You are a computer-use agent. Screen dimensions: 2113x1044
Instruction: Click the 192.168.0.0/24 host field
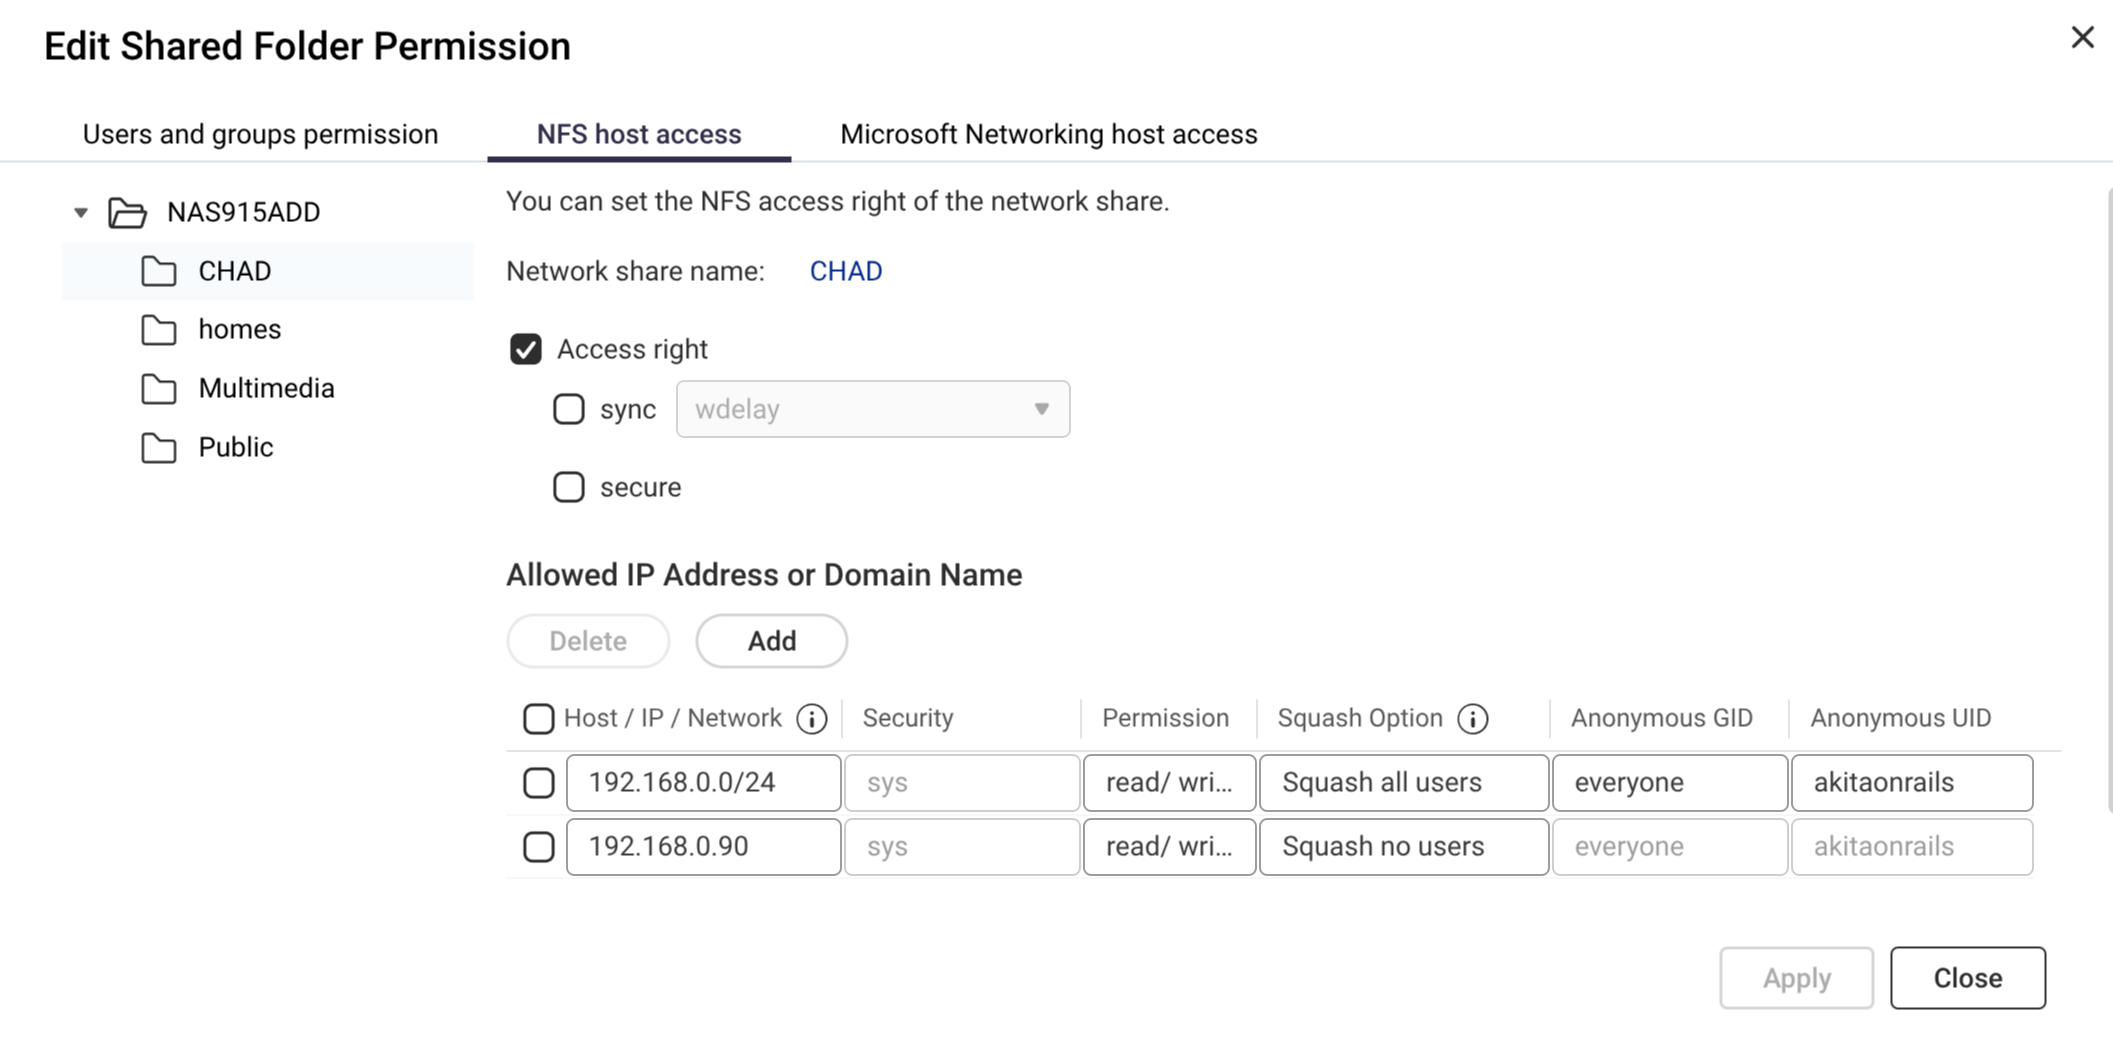tap(704, 783)
